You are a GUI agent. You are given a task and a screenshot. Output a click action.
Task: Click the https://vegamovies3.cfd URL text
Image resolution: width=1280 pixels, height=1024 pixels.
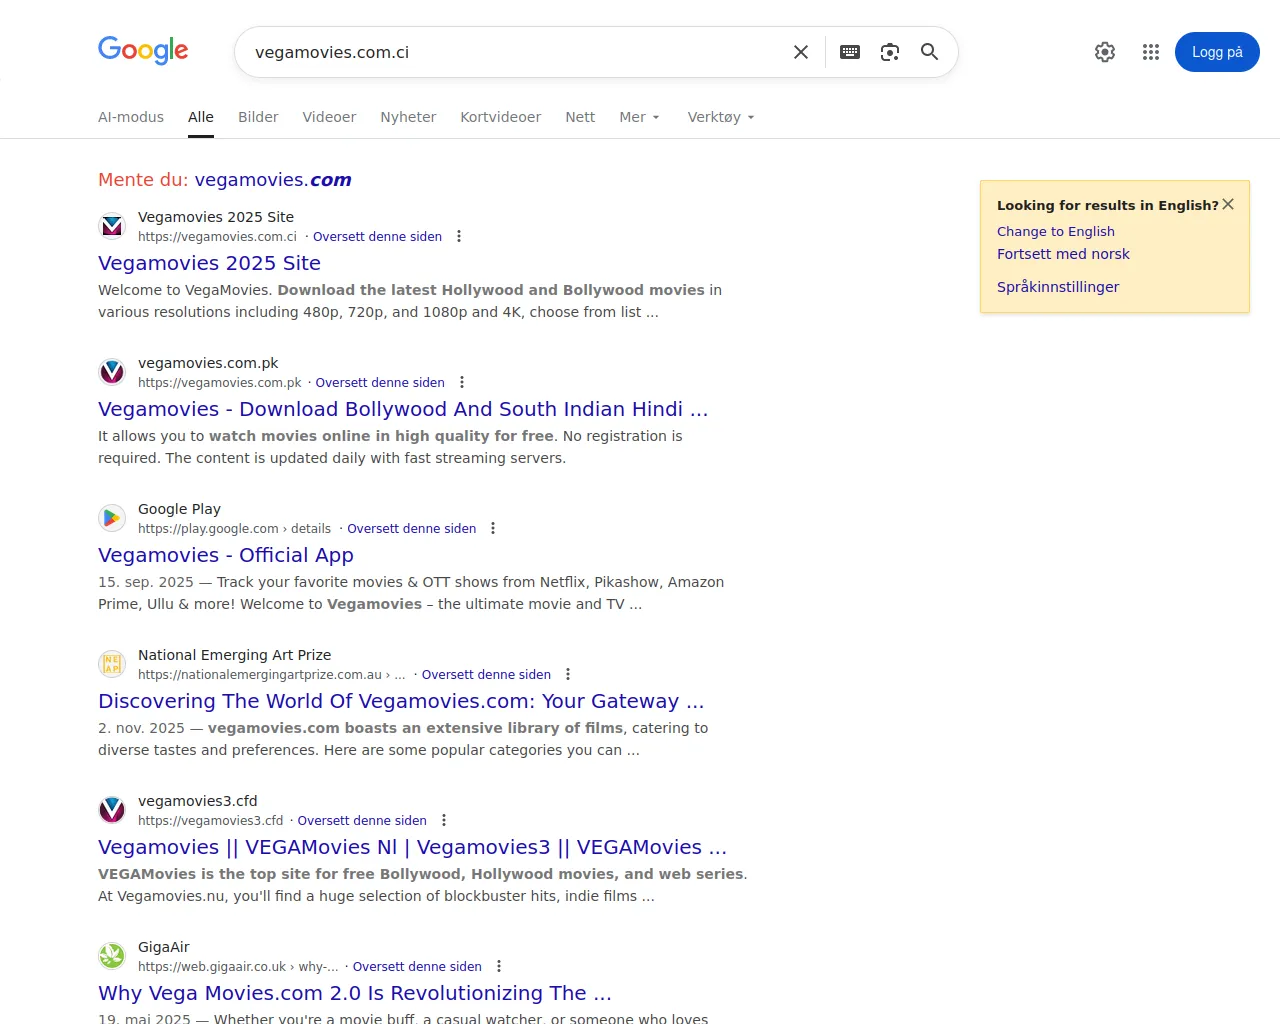tap(210, 821)
